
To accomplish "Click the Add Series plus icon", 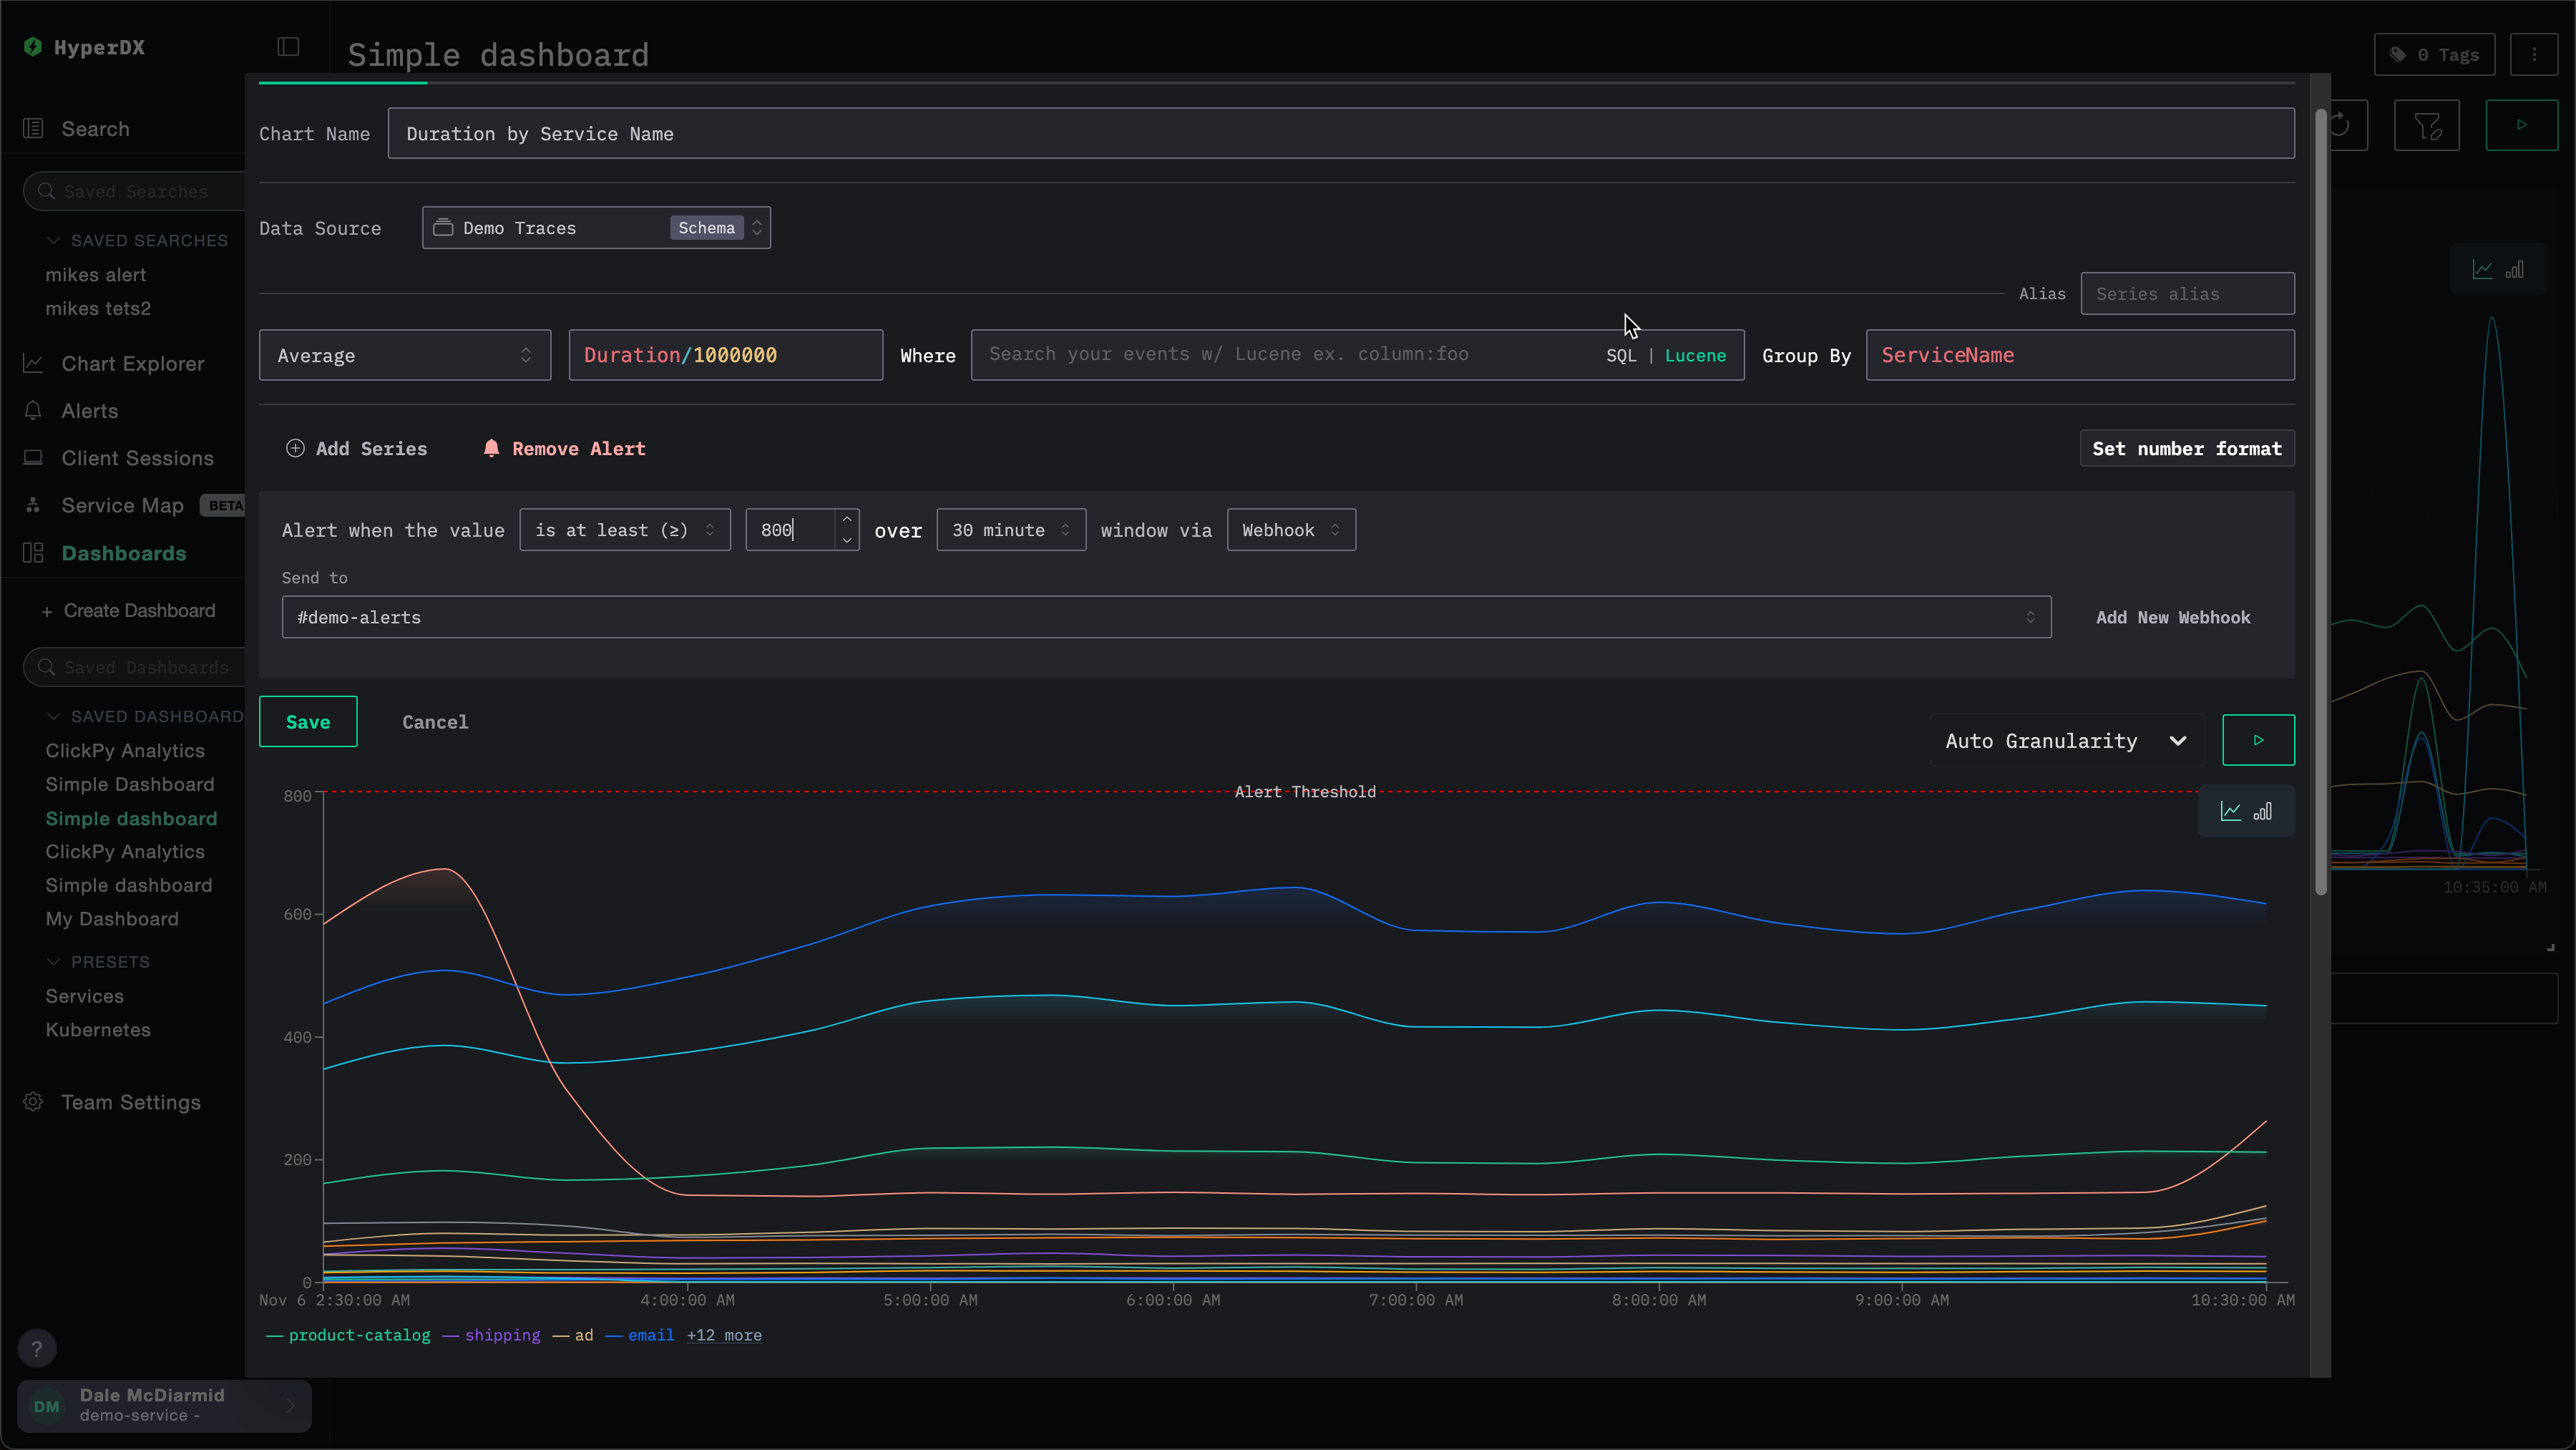I will tap(295, 448).
